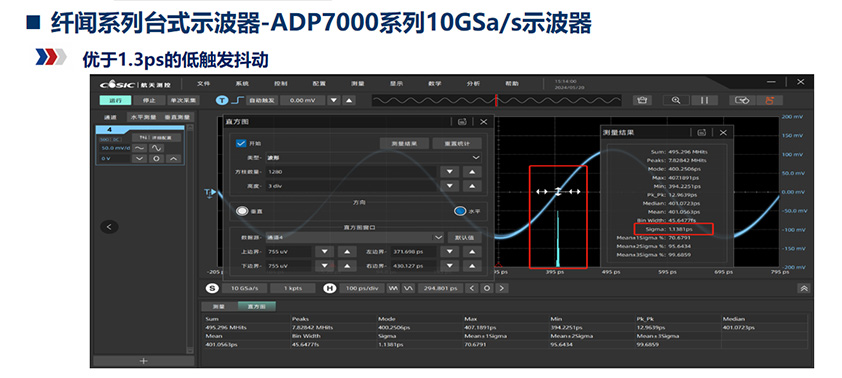Click the rising edge trigger slope icon
Image resolution: width=842 pixels, height=378 pixels.
click(x=238, y=100)
